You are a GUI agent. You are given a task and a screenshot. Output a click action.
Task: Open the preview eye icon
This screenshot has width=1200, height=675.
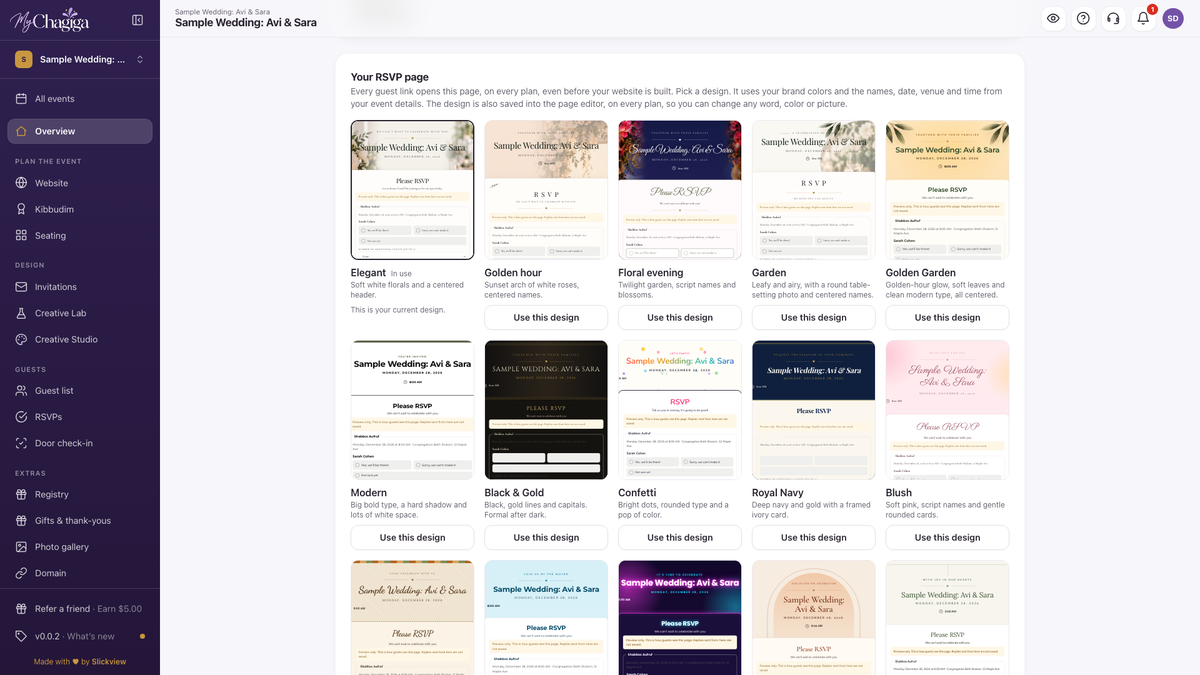click(1053, 18)
